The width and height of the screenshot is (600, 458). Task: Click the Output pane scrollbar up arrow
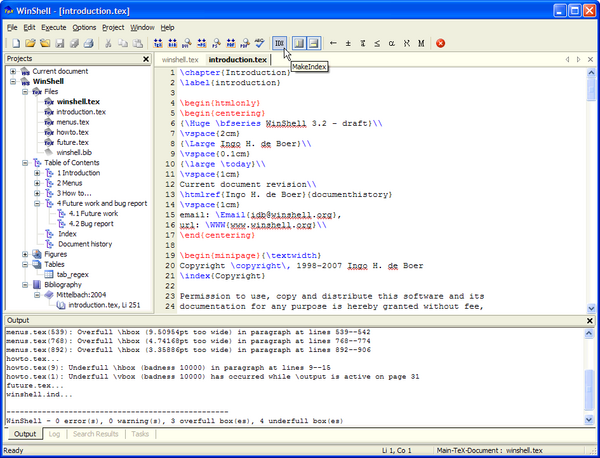pos(589,333)
